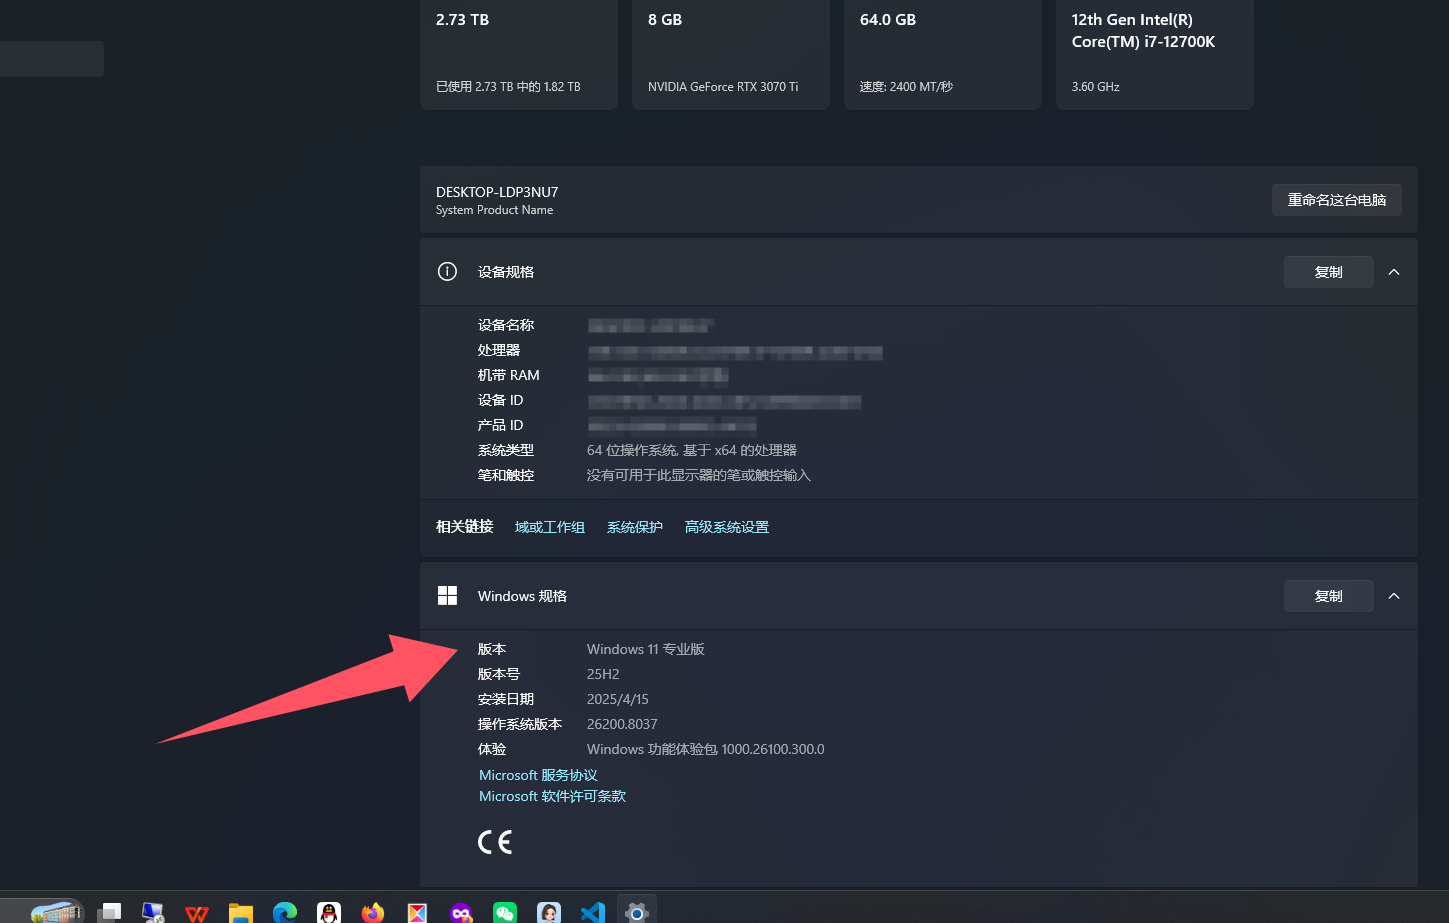1449x923 pixels.
Task: Launch Microsoft Edge from the taskbar
Action: (x=285, y=912)
